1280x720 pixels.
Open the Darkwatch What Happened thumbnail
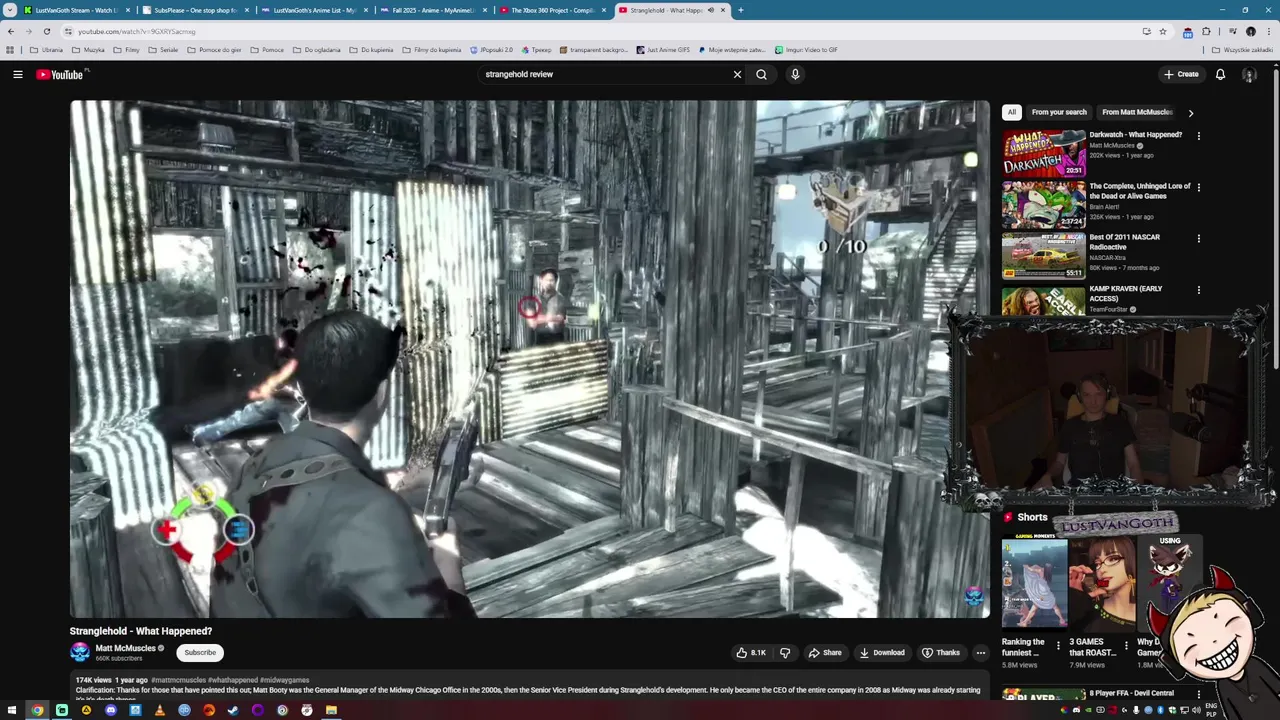pyautogui.click(x=1044, y=153)
